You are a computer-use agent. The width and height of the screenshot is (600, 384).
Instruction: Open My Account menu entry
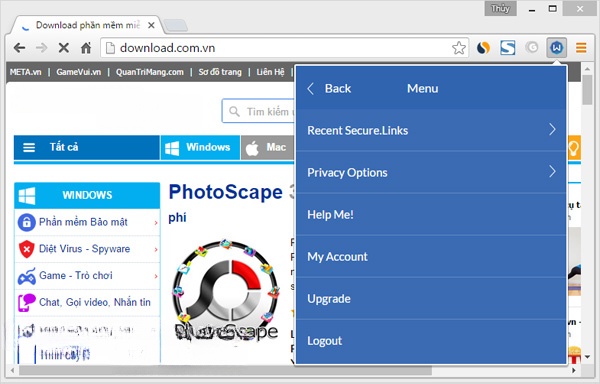pyautogui.click(x=431, y=257)
